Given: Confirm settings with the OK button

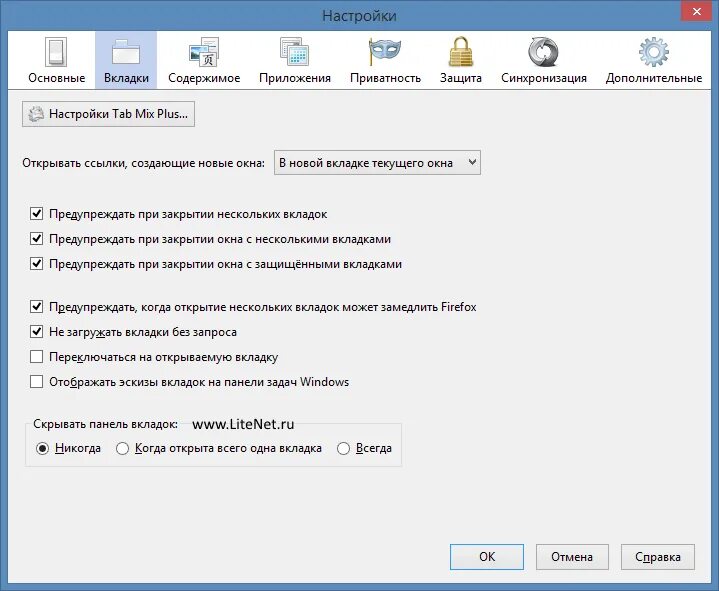Looking at the screenshot, I should pos(487,557).
